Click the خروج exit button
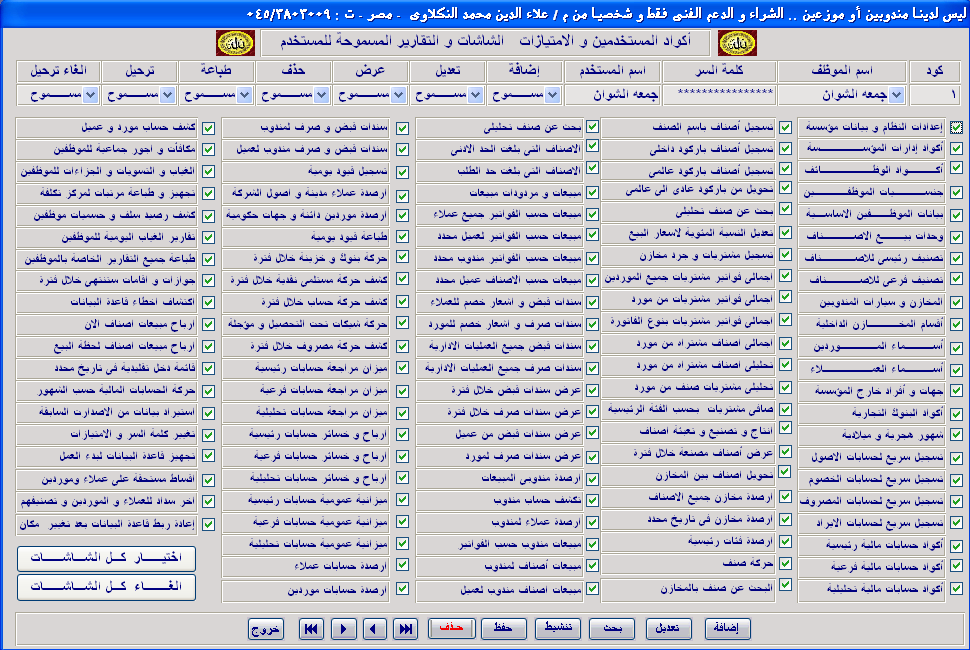The image size is (970, 650). click(x=266, y=628)
